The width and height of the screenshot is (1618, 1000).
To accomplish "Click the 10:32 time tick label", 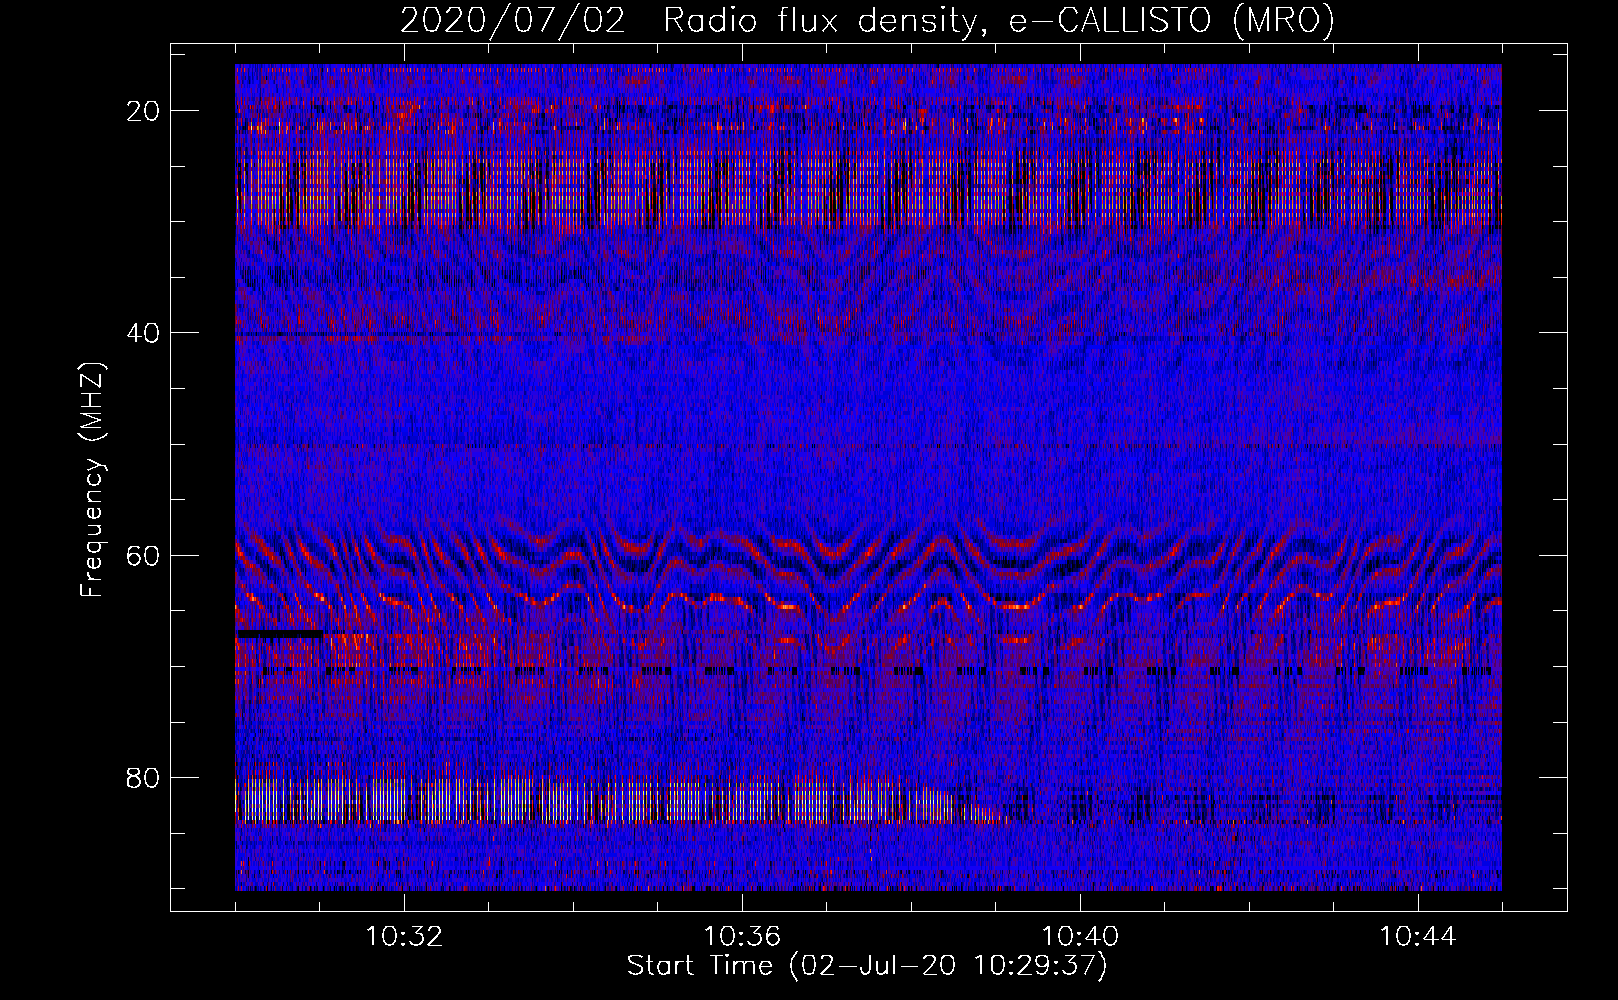I will (x=404, y=937).
